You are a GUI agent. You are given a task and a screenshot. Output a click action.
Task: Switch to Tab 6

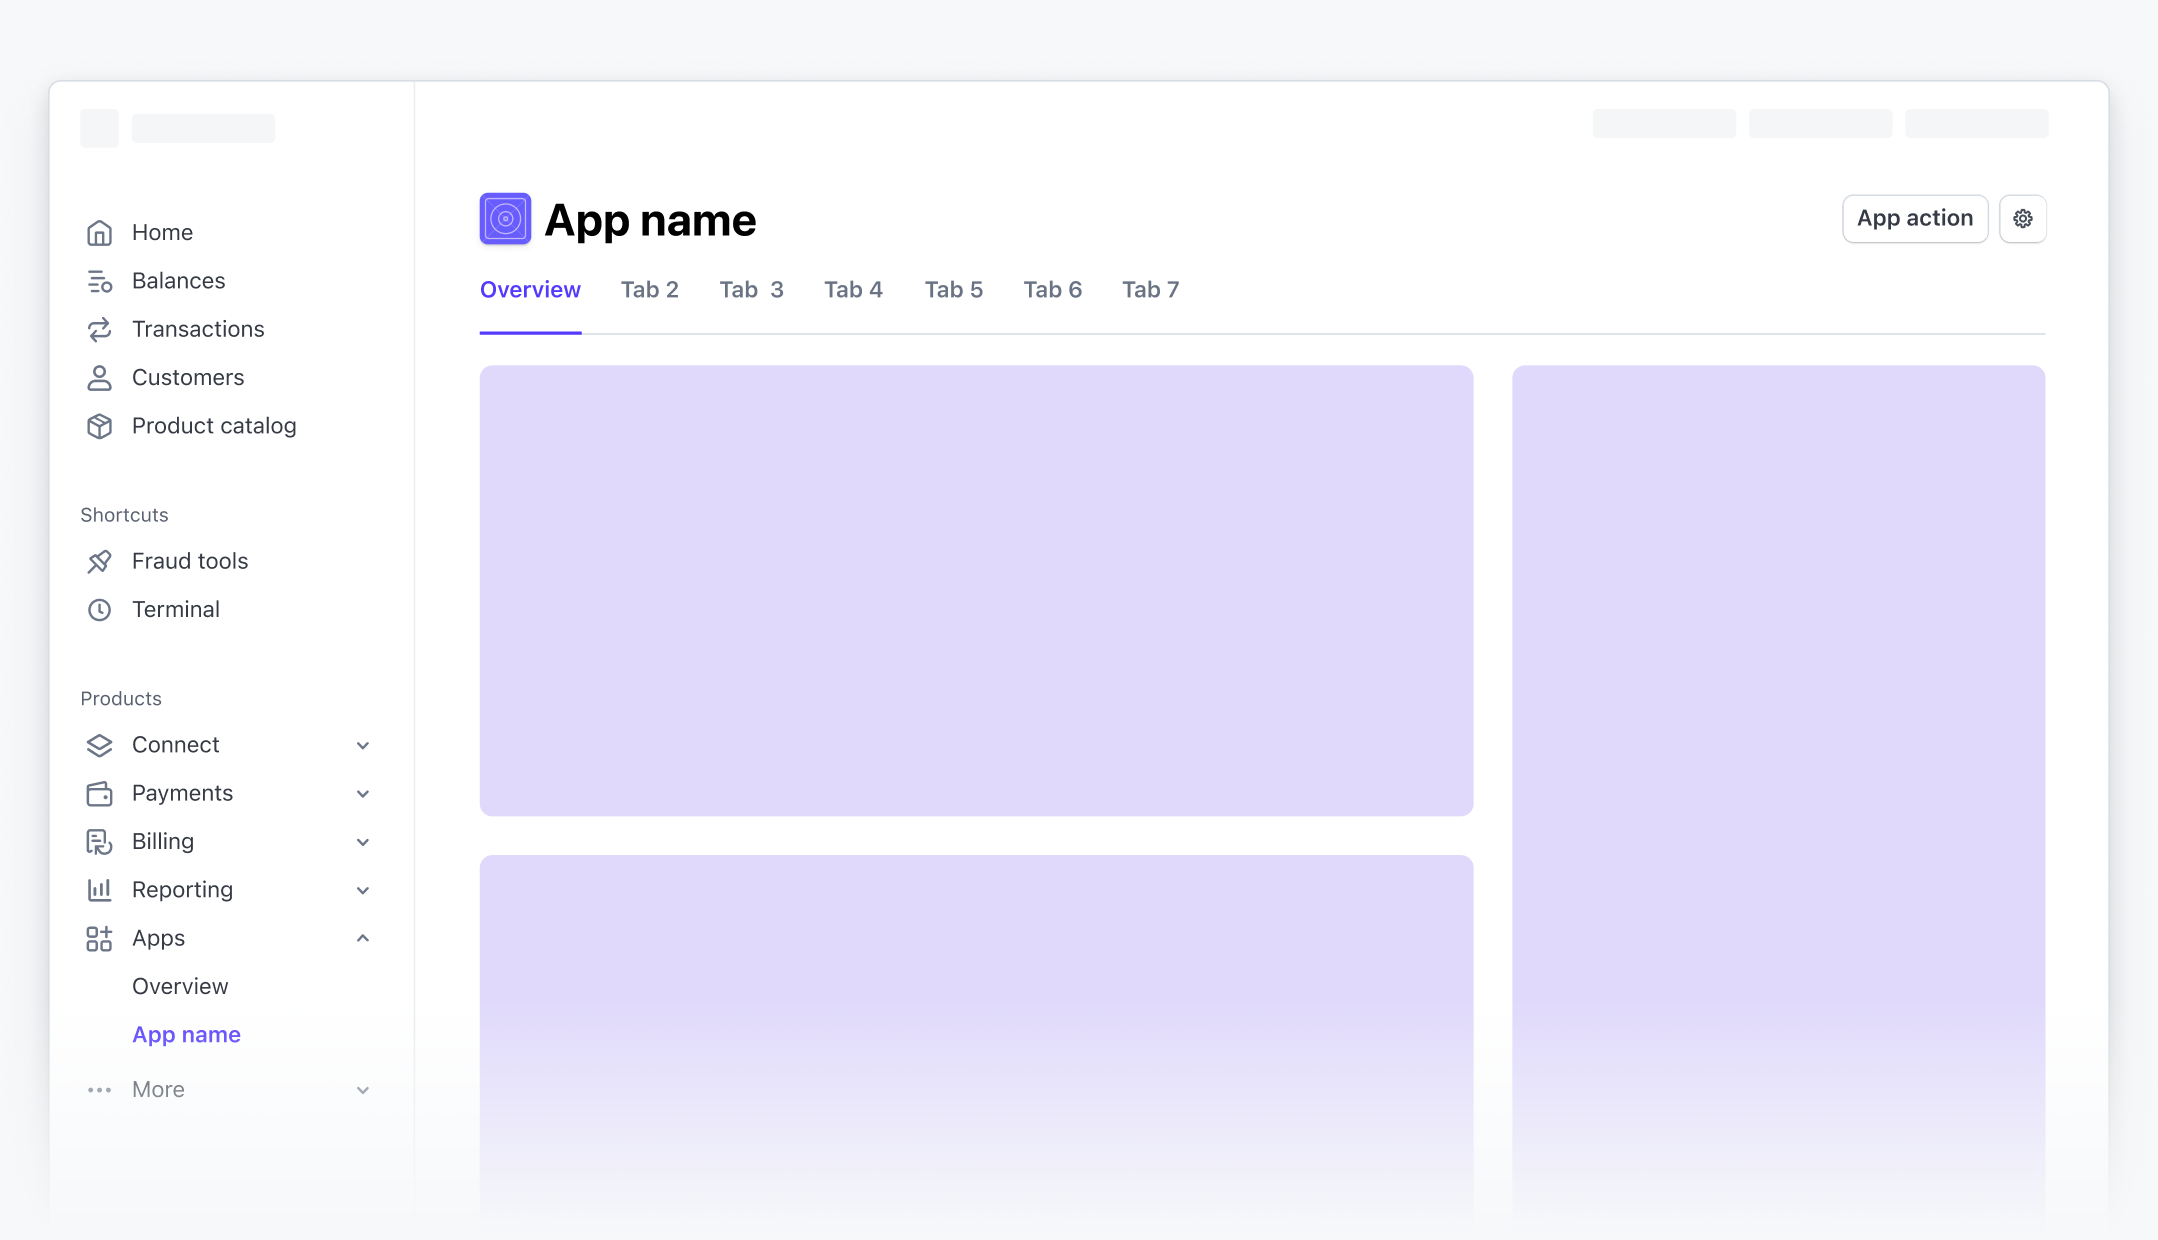(1053, 290)
